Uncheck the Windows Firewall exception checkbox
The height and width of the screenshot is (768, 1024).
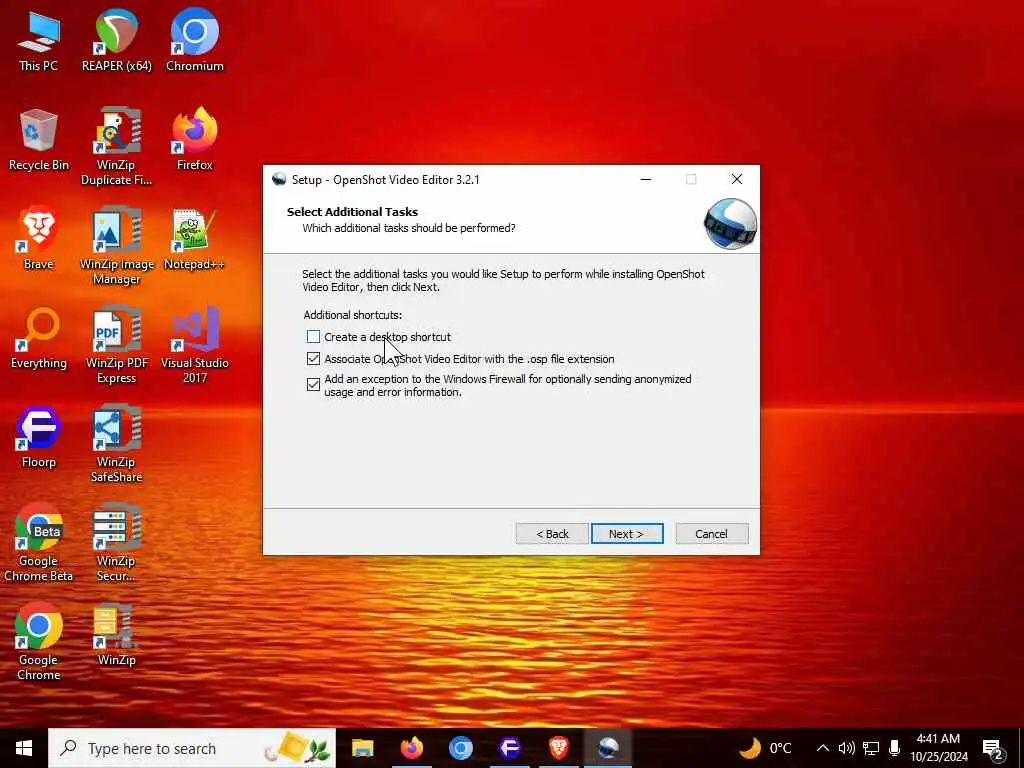pyautogui.click(x=313, y=385)
